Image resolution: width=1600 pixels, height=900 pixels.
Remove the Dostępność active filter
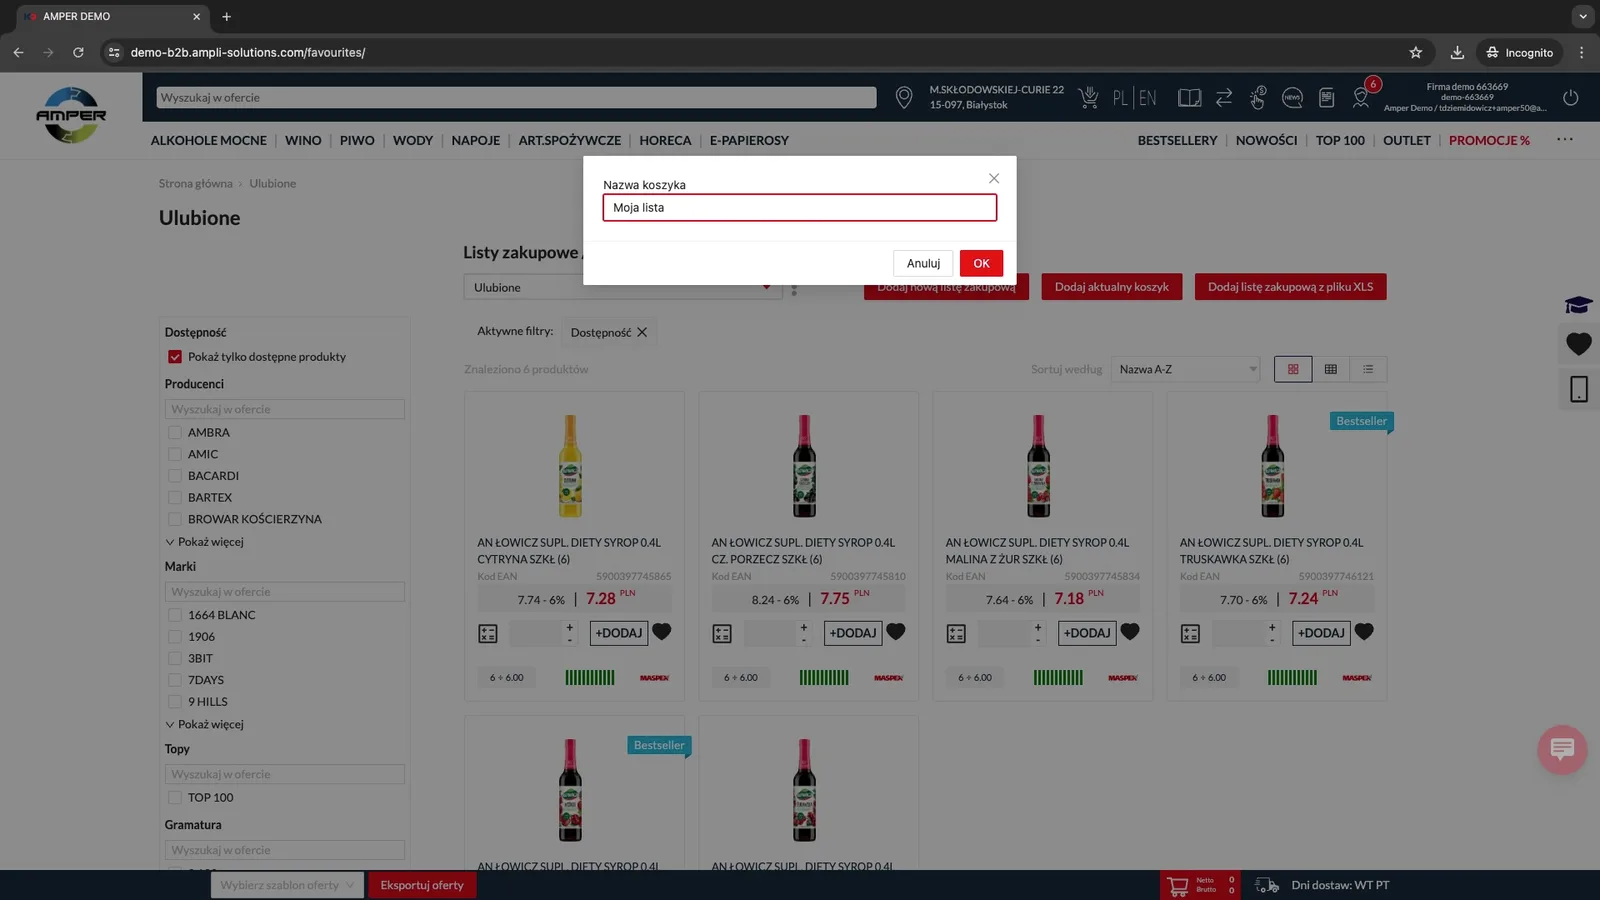click(x=642, y=332)
